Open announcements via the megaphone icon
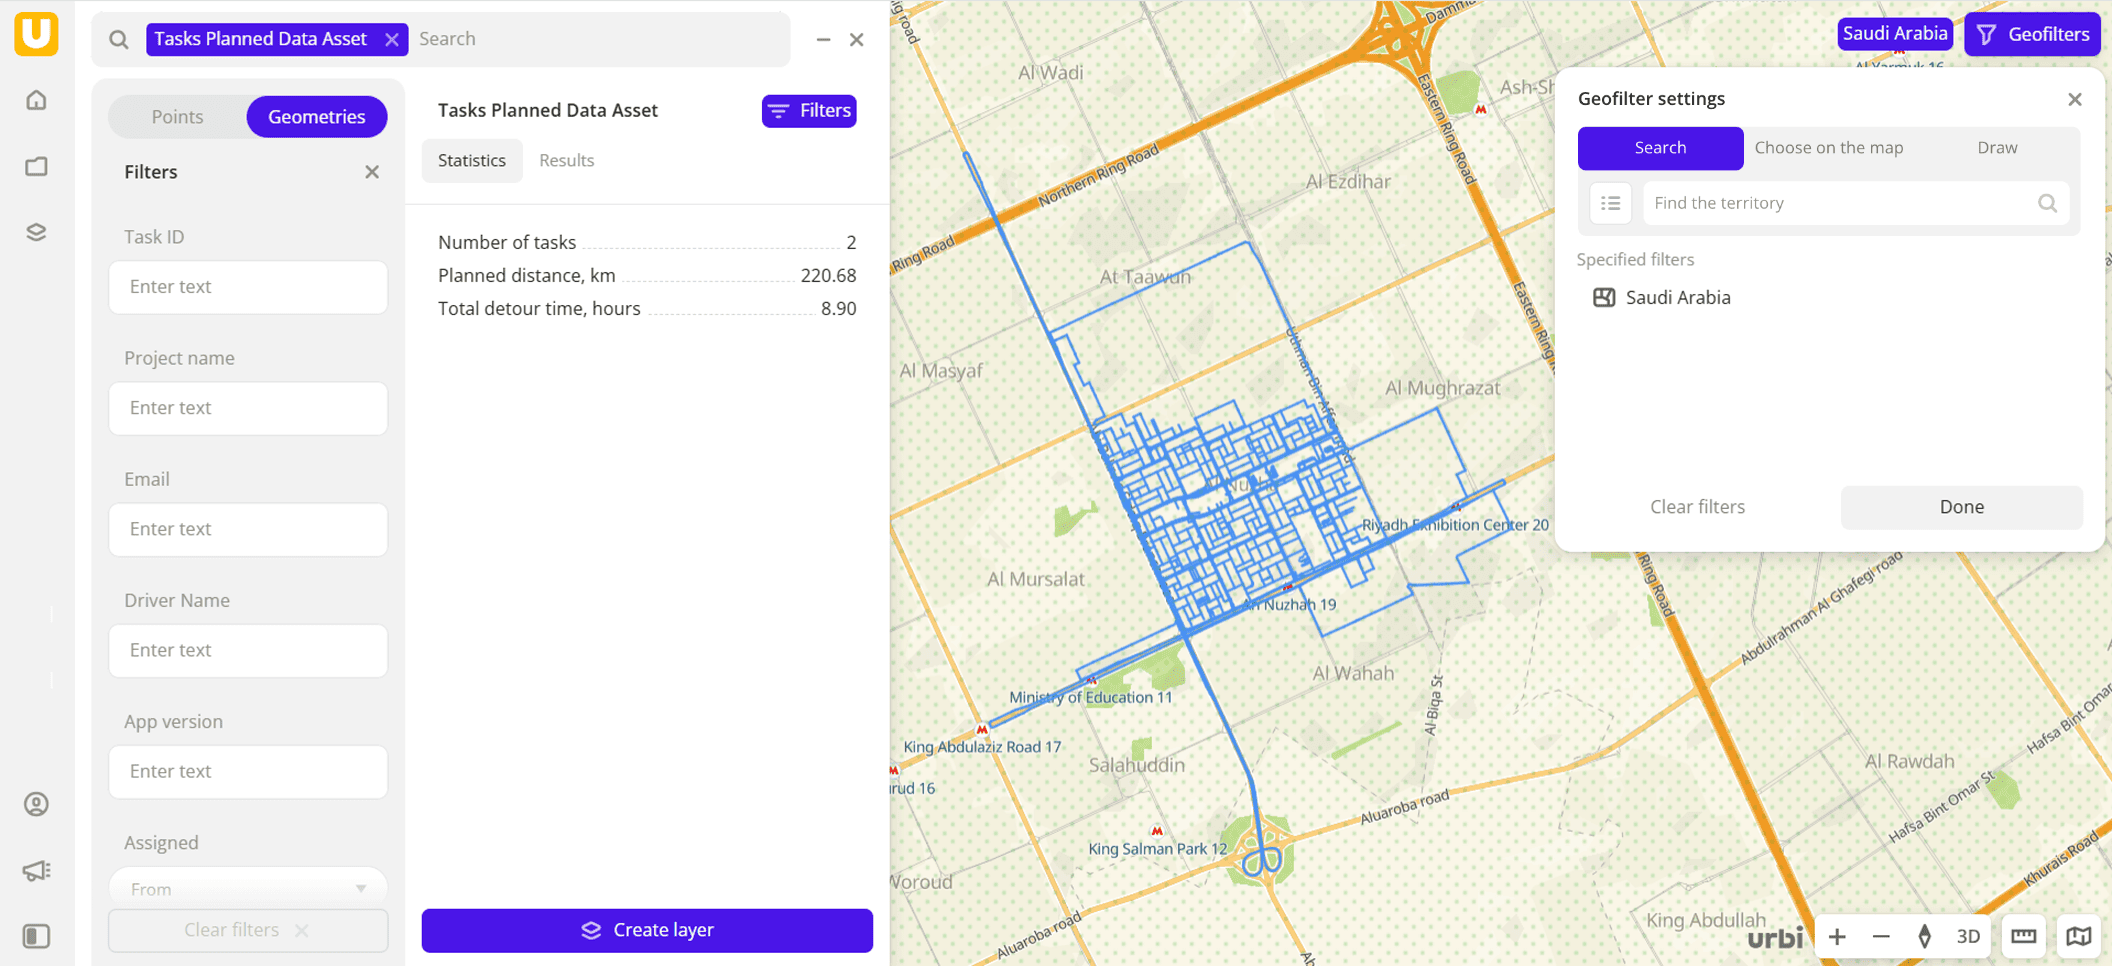The height and width of the screenshot is (966, 2112). (x=36, y=870)
